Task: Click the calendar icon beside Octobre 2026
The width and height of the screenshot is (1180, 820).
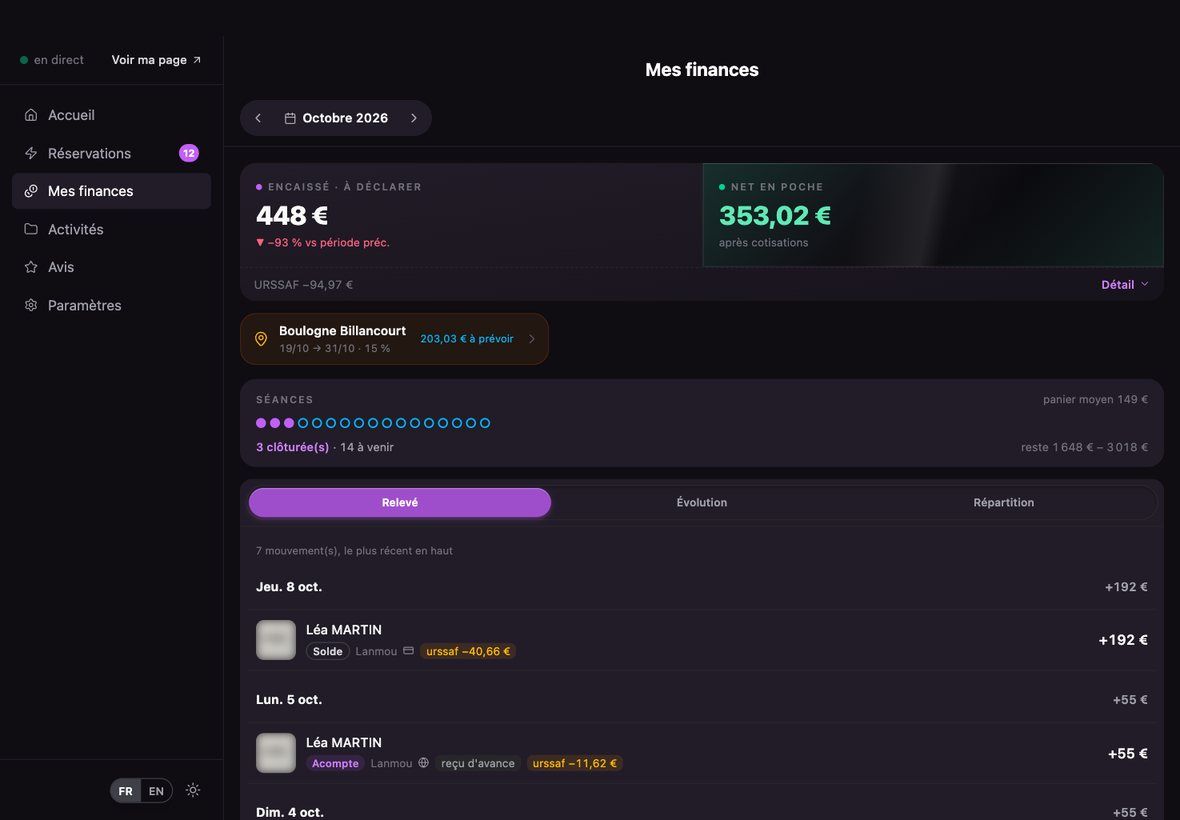Action: (x=290, y=118)
